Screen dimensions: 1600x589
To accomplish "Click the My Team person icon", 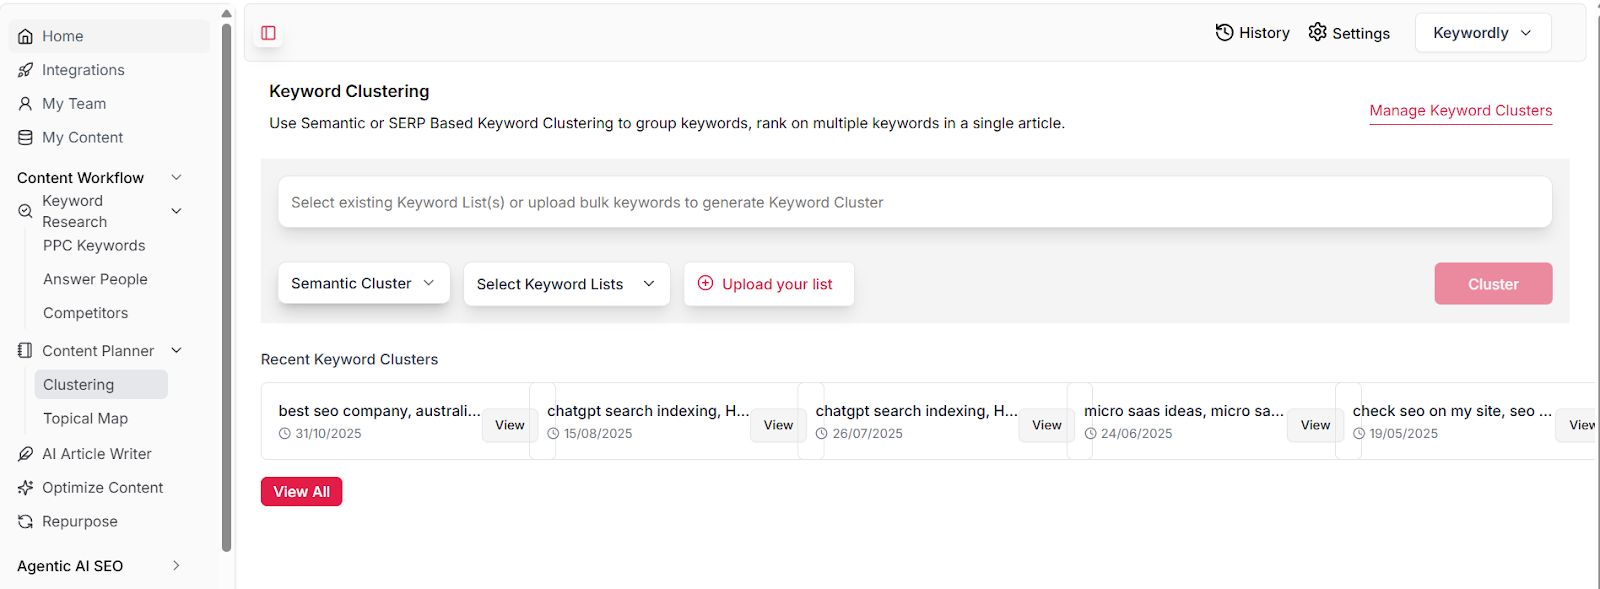I will click(26, 104).
